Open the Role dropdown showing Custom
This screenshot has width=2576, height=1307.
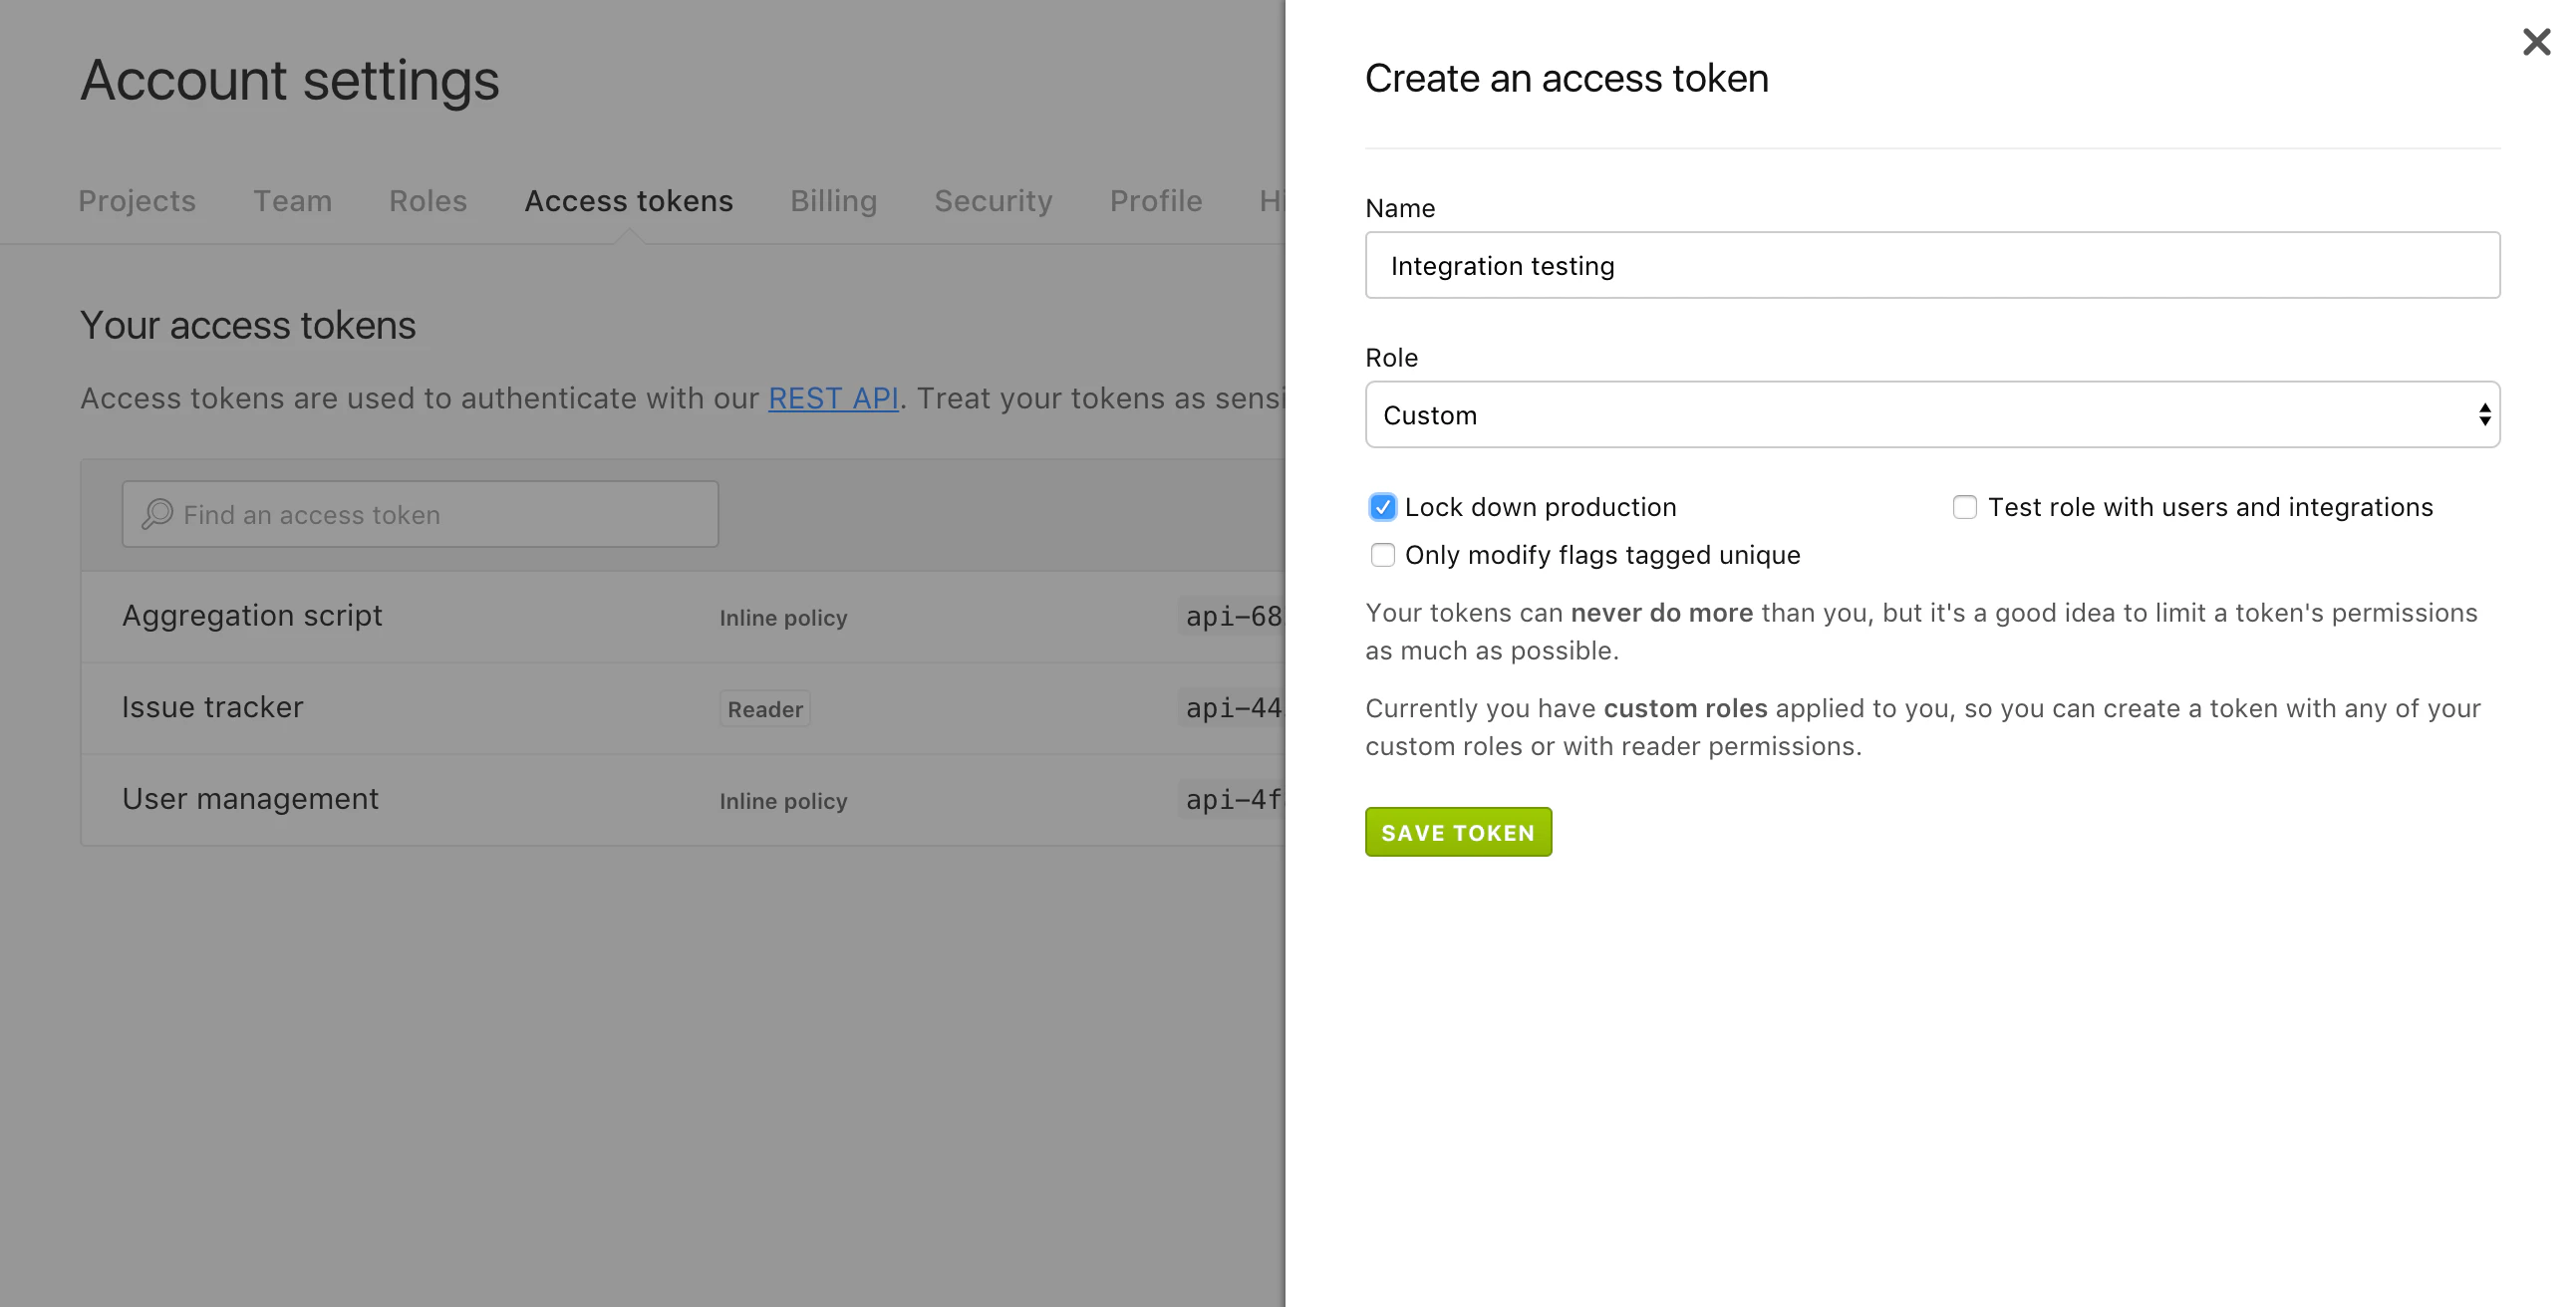coord(1931,414)
